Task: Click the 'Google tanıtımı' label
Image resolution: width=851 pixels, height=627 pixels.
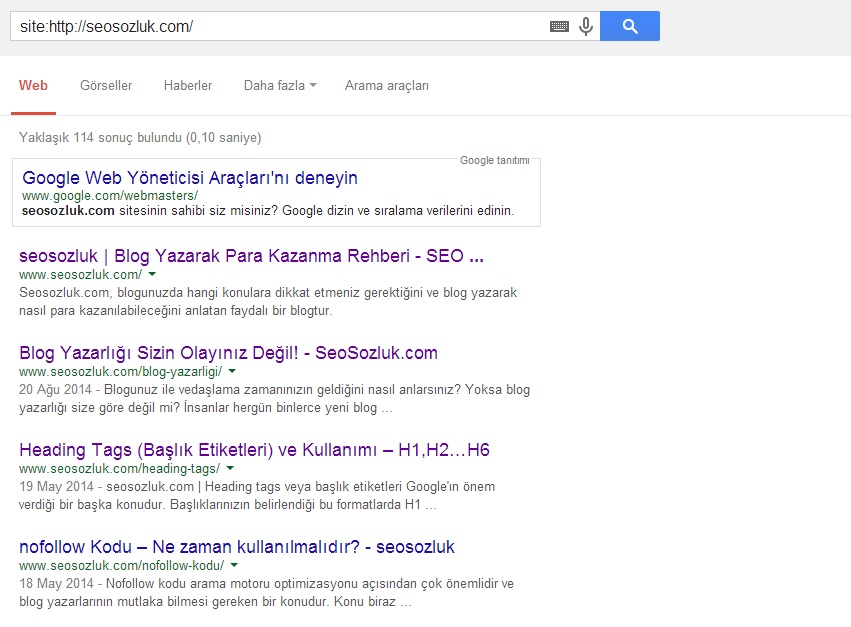Action: tap(494, 160)
